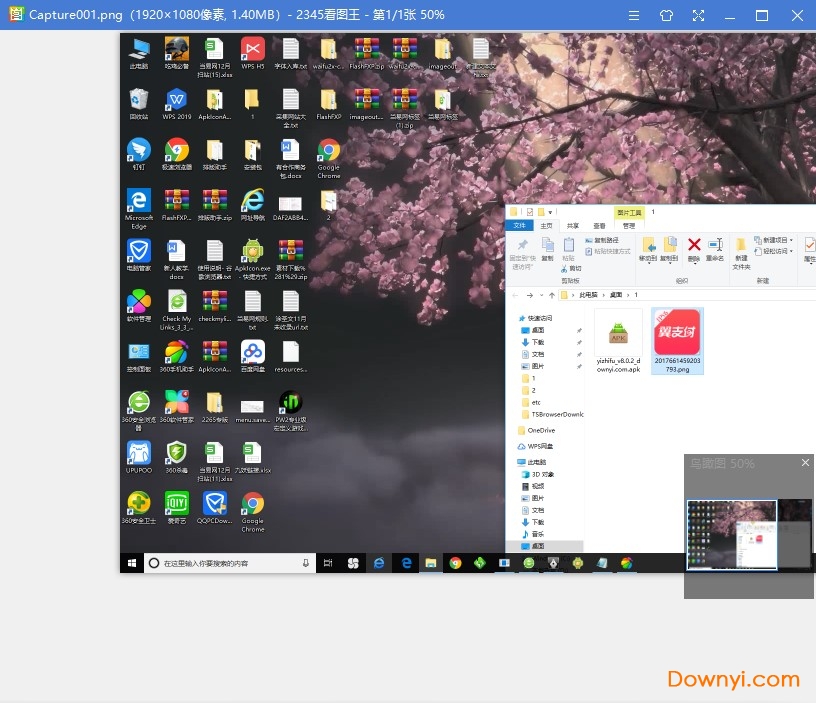Viewport: 816px width, 703px height.
Task: Select the WPS H5 desktop icon
Action: (x=253, y=49)
